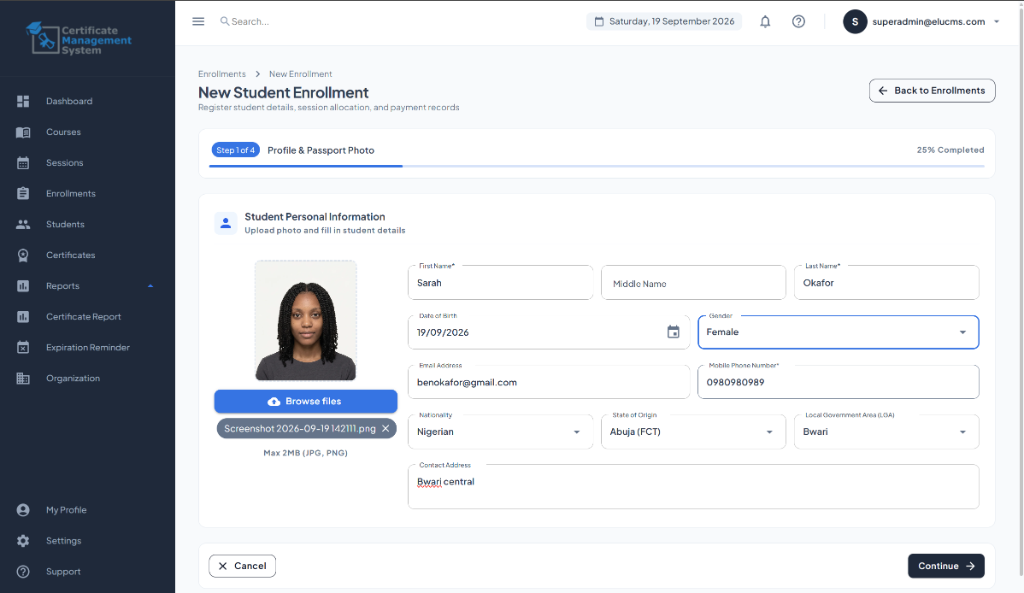Image resolution: width=1024 pixels, height=593 pixels.
Task: Click the Cancel button
Action: (242, 566)
